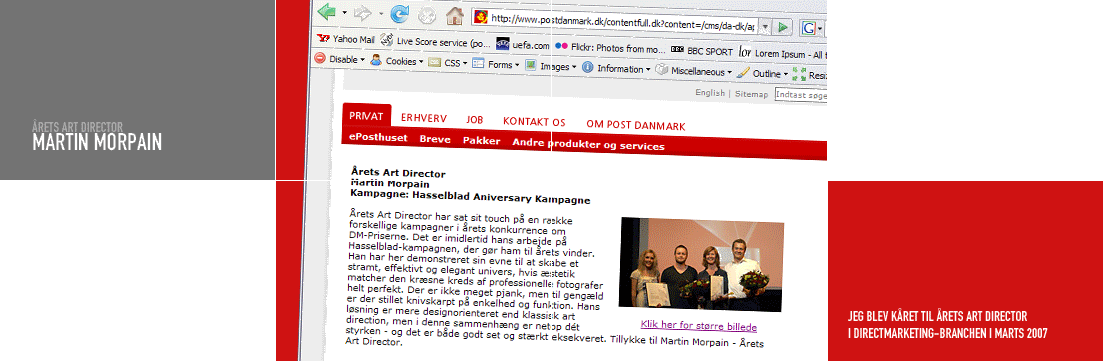Screen dimensions: 1103x361
Task: Open Andre produkter og services menu item
Action: [x=588, y=145]
